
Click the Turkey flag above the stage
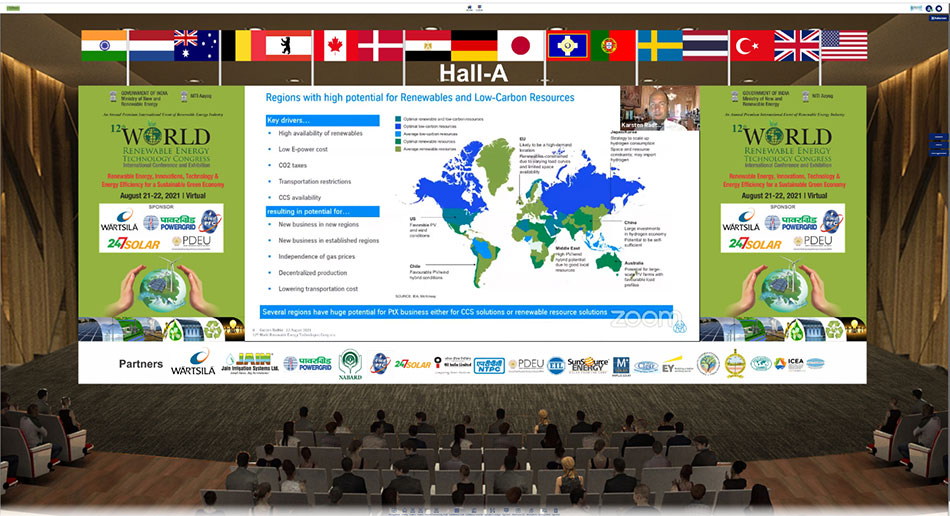(x=752, y=45)
